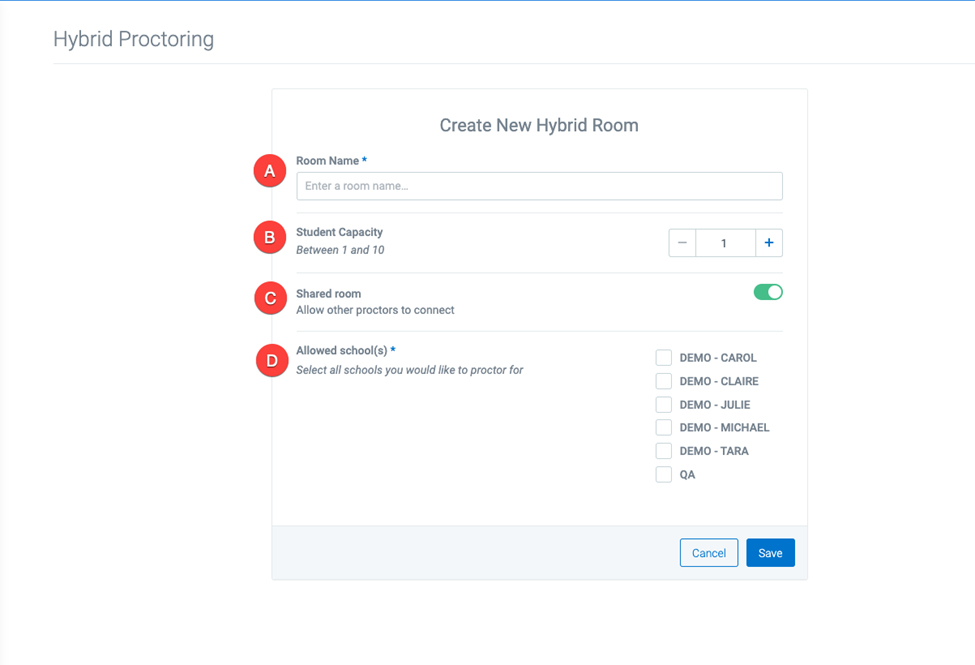The height and width of the screenshot is (665, 975).
Task: Click the DEMO - TARA school label
Action: click(x=714, y=451)
